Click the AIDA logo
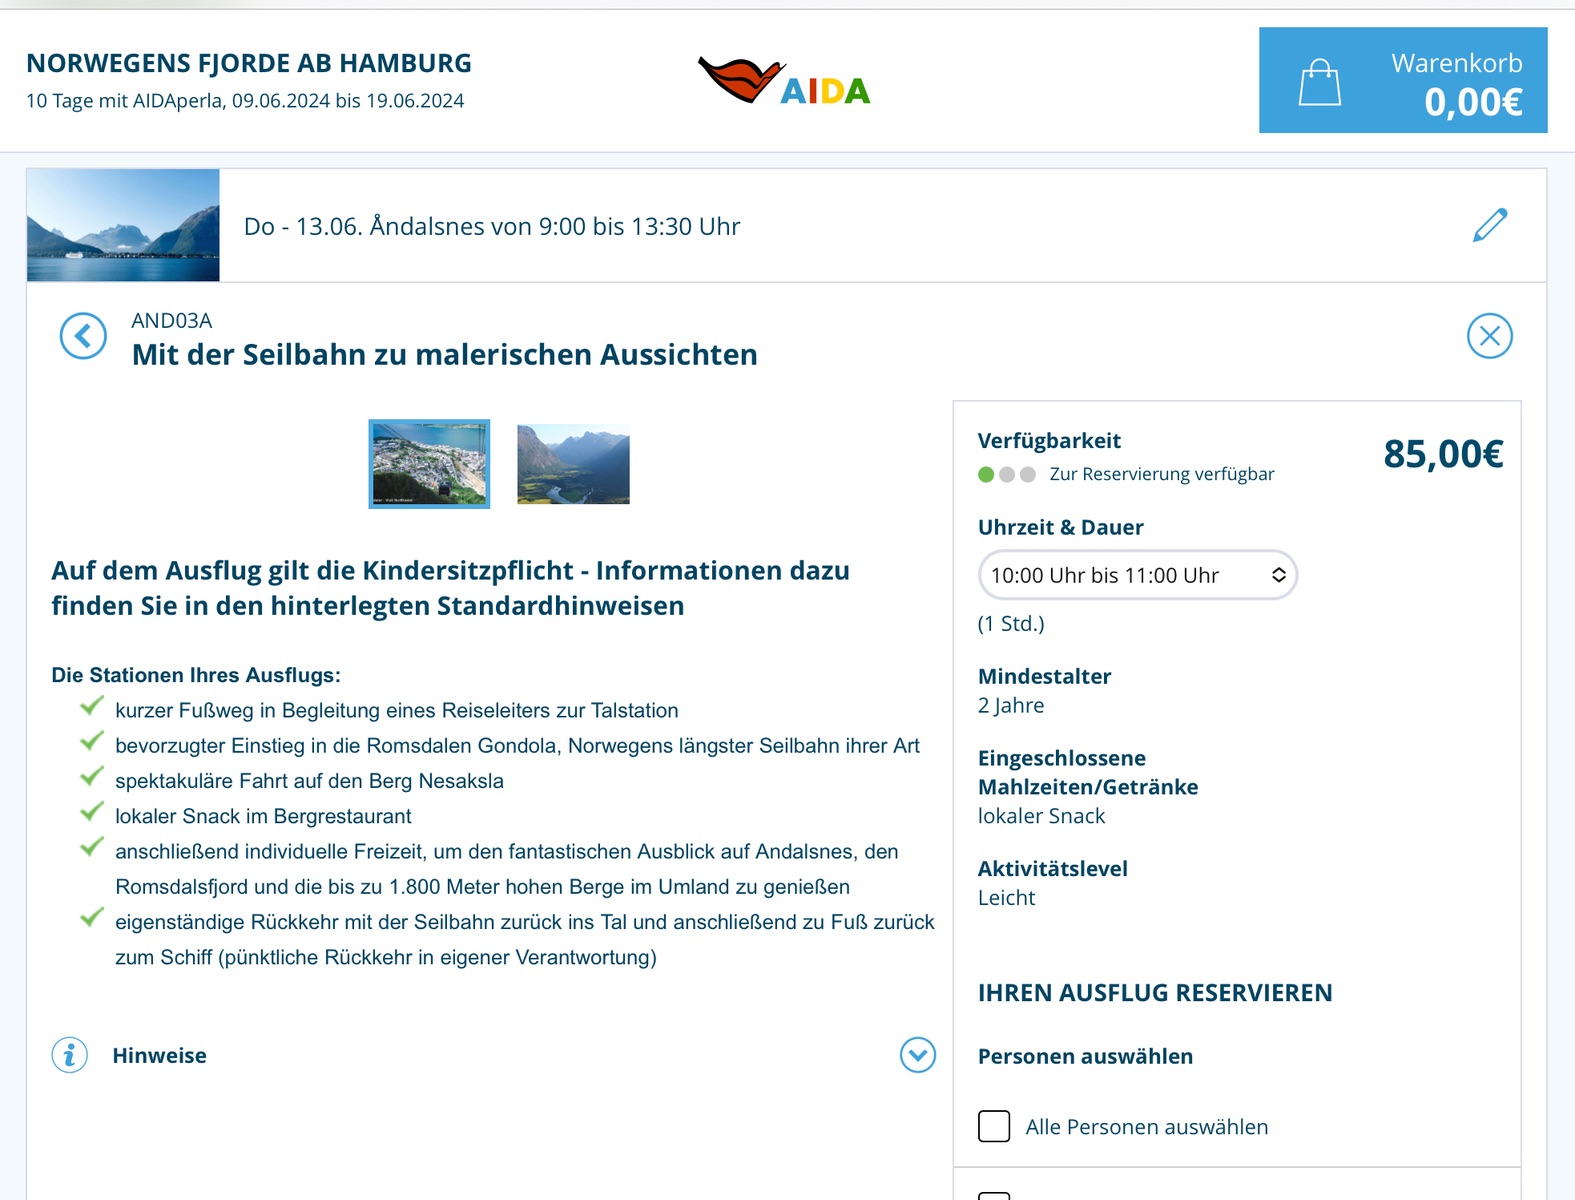The image size is (1575, 1200). pyautogui.click(x=784, y=82)
